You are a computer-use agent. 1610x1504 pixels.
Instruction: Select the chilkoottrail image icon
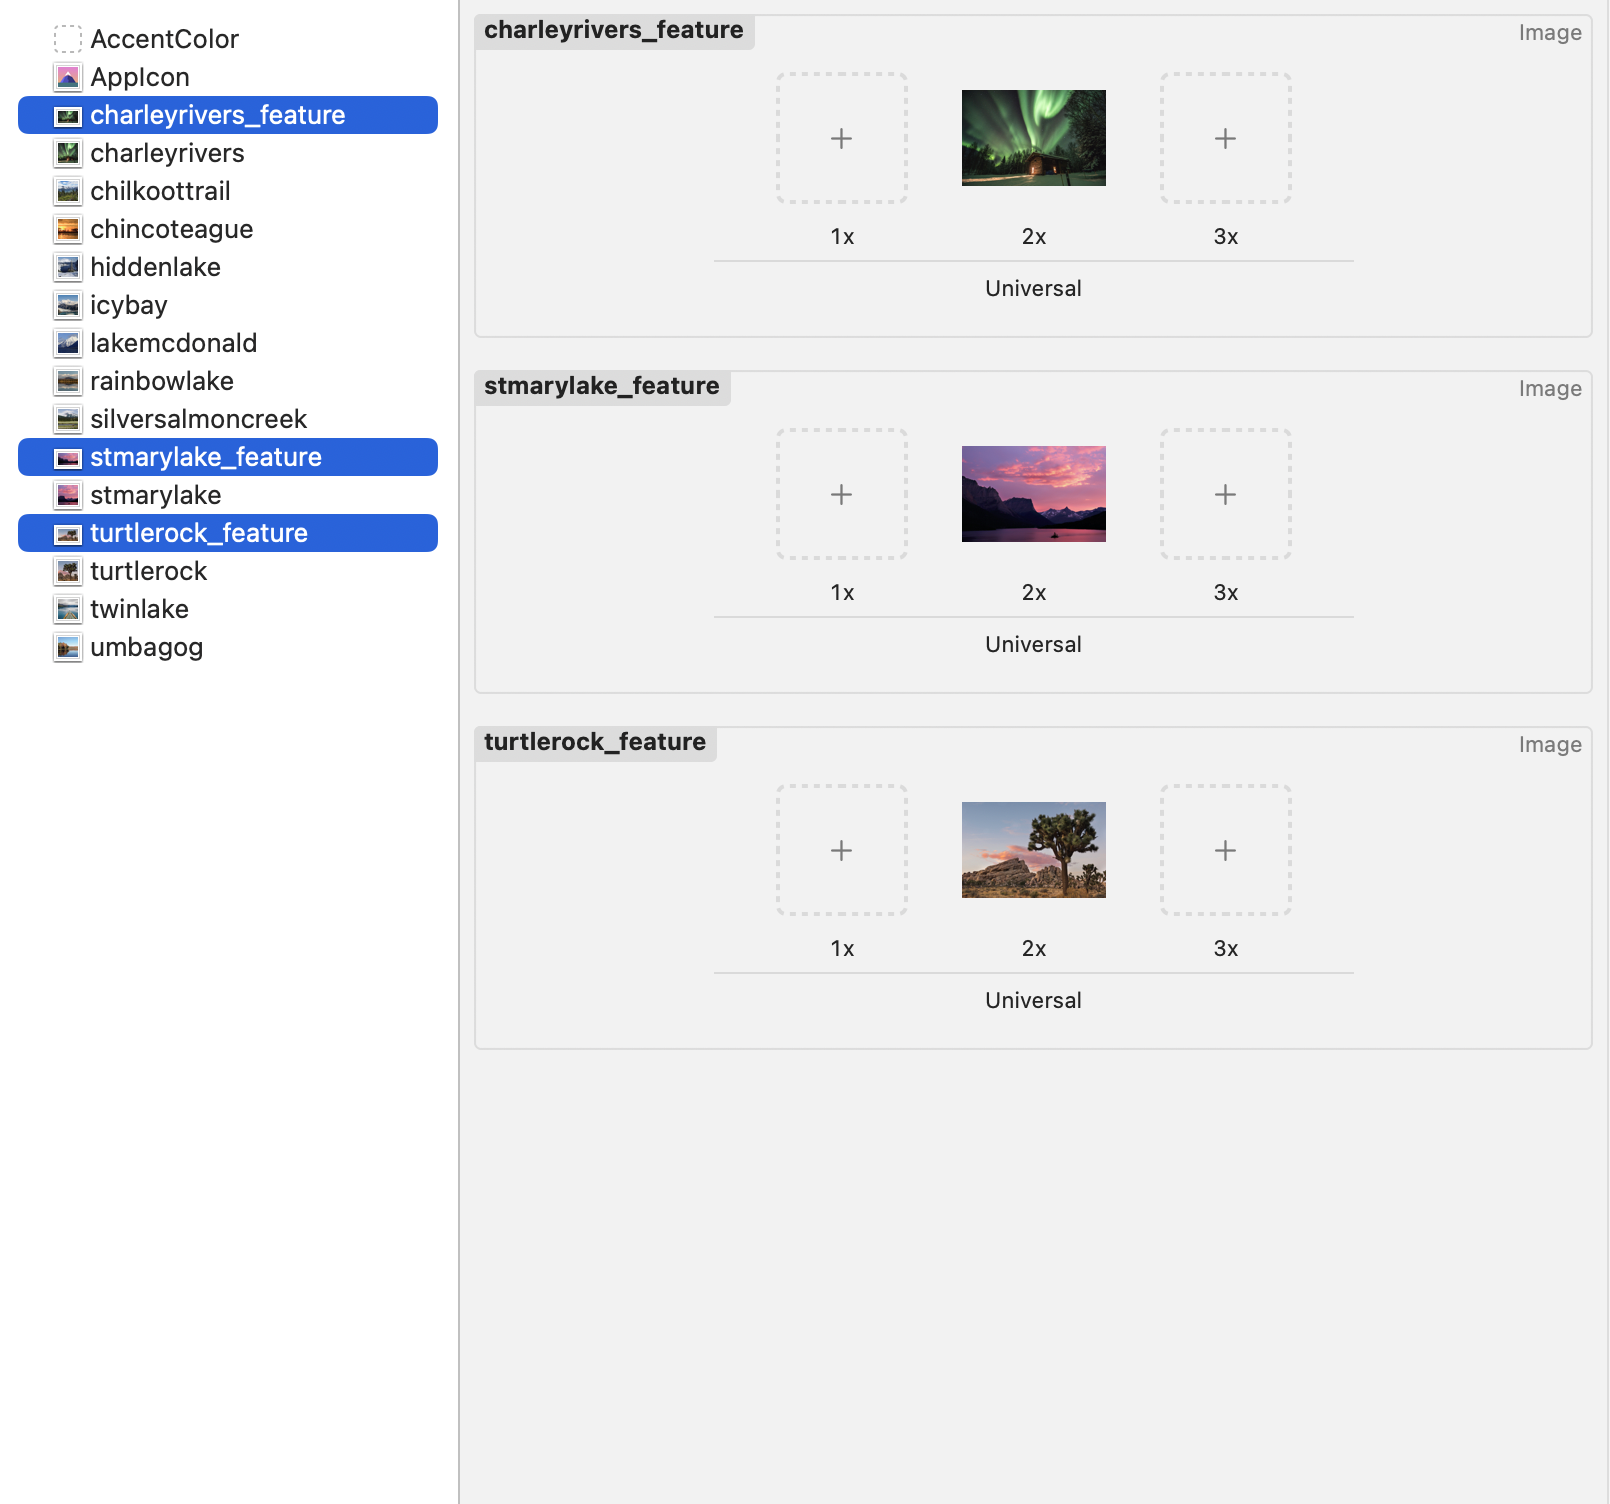coord(67,191)
